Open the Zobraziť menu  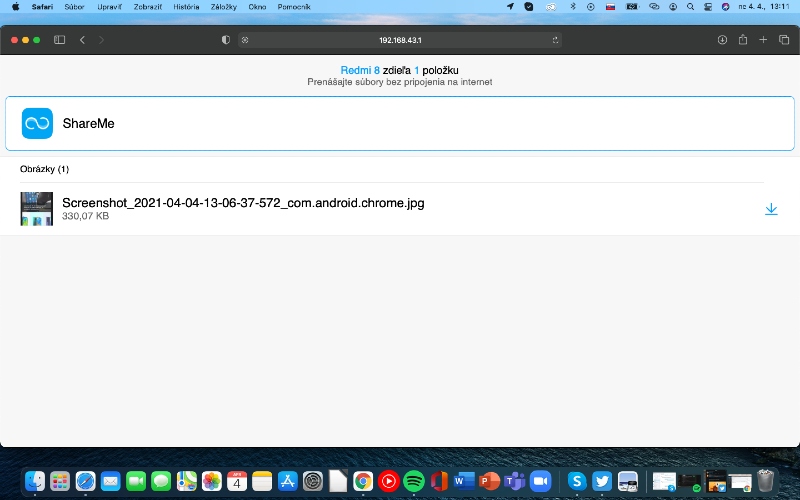click(148, 6)
